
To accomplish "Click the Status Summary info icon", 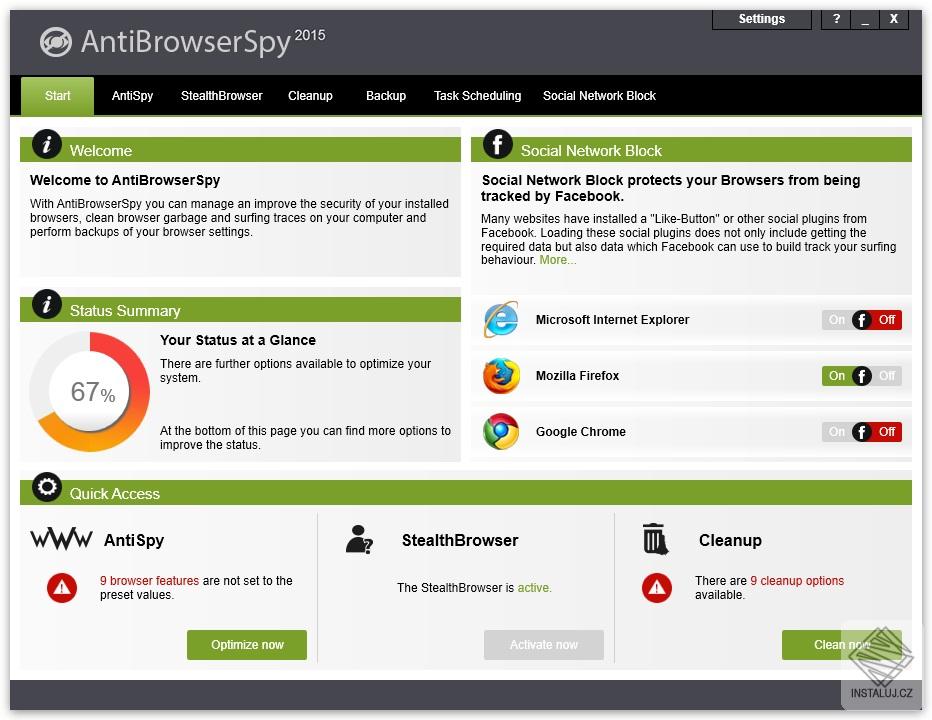I will point(47,304).
